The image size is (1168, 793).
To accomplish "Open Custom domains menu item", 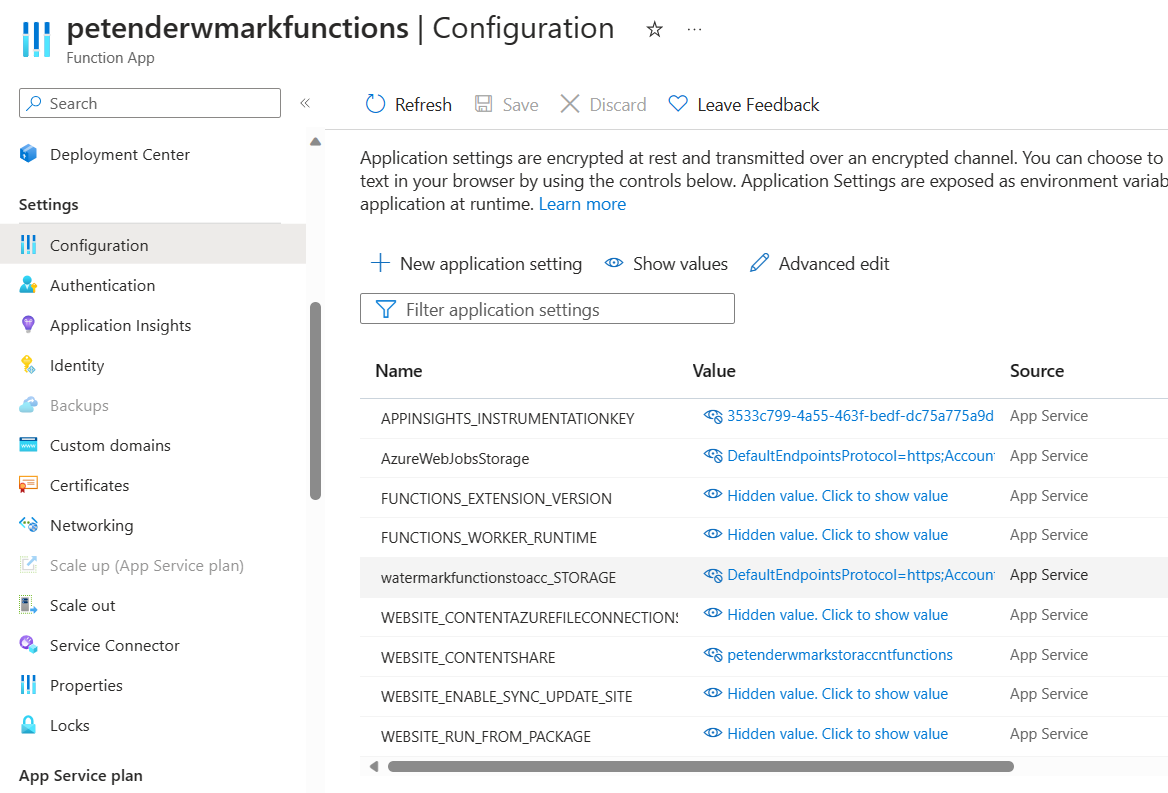I will click(x=110, y=445).
